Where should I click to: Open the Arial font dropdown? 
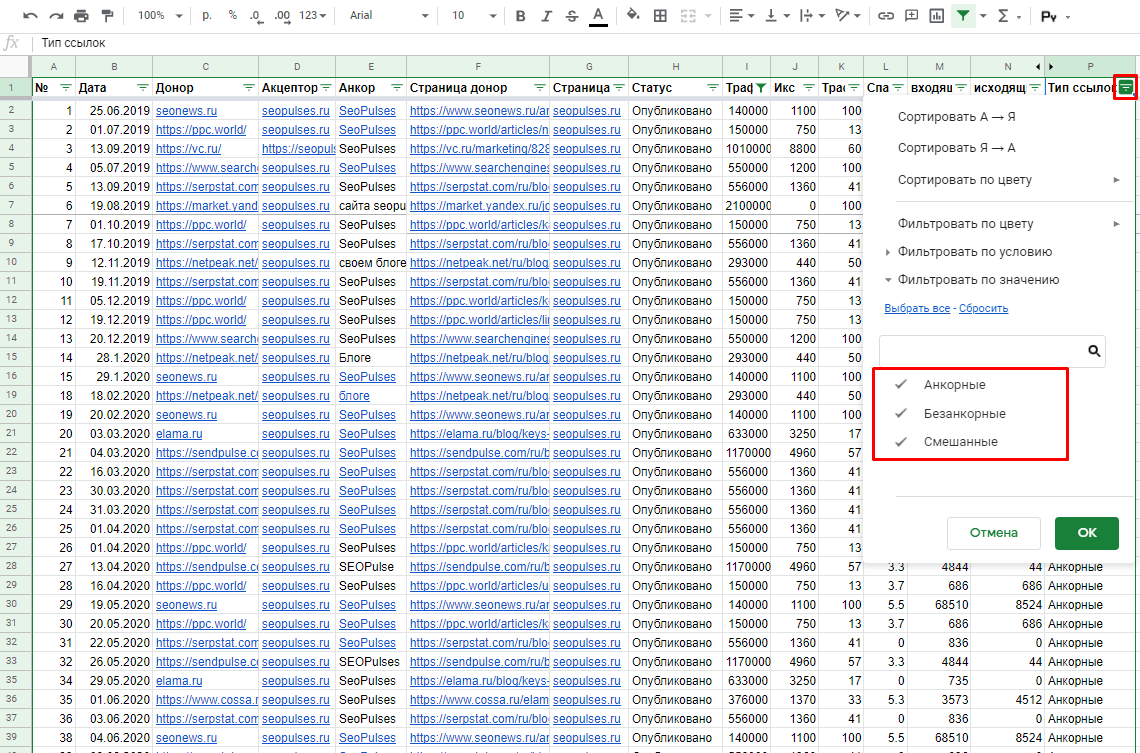(388, 15)
